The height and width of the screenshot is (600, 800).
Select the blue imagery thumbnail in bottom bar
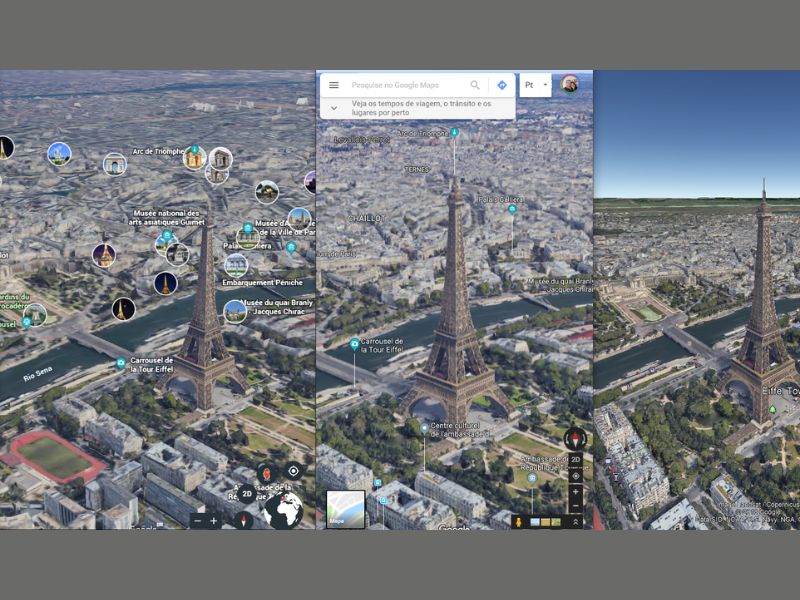tap(535, 522)
